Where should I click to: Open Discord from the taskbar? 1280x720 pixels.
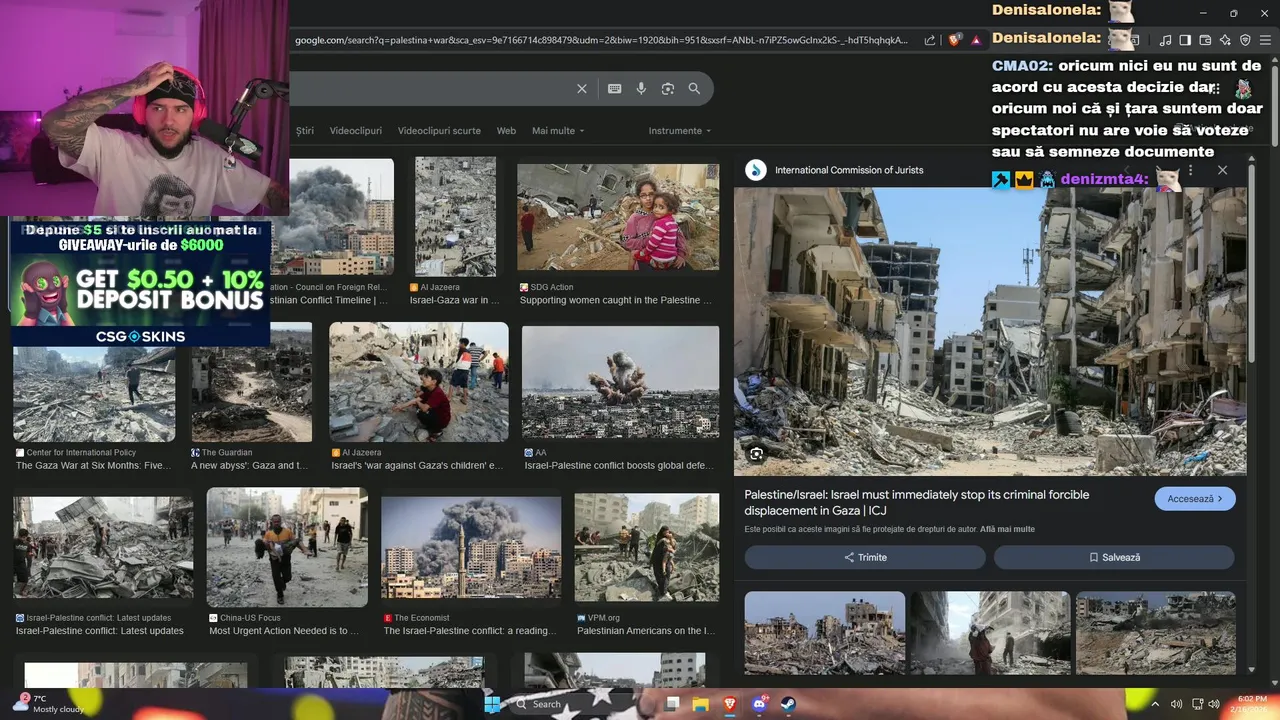759,704
